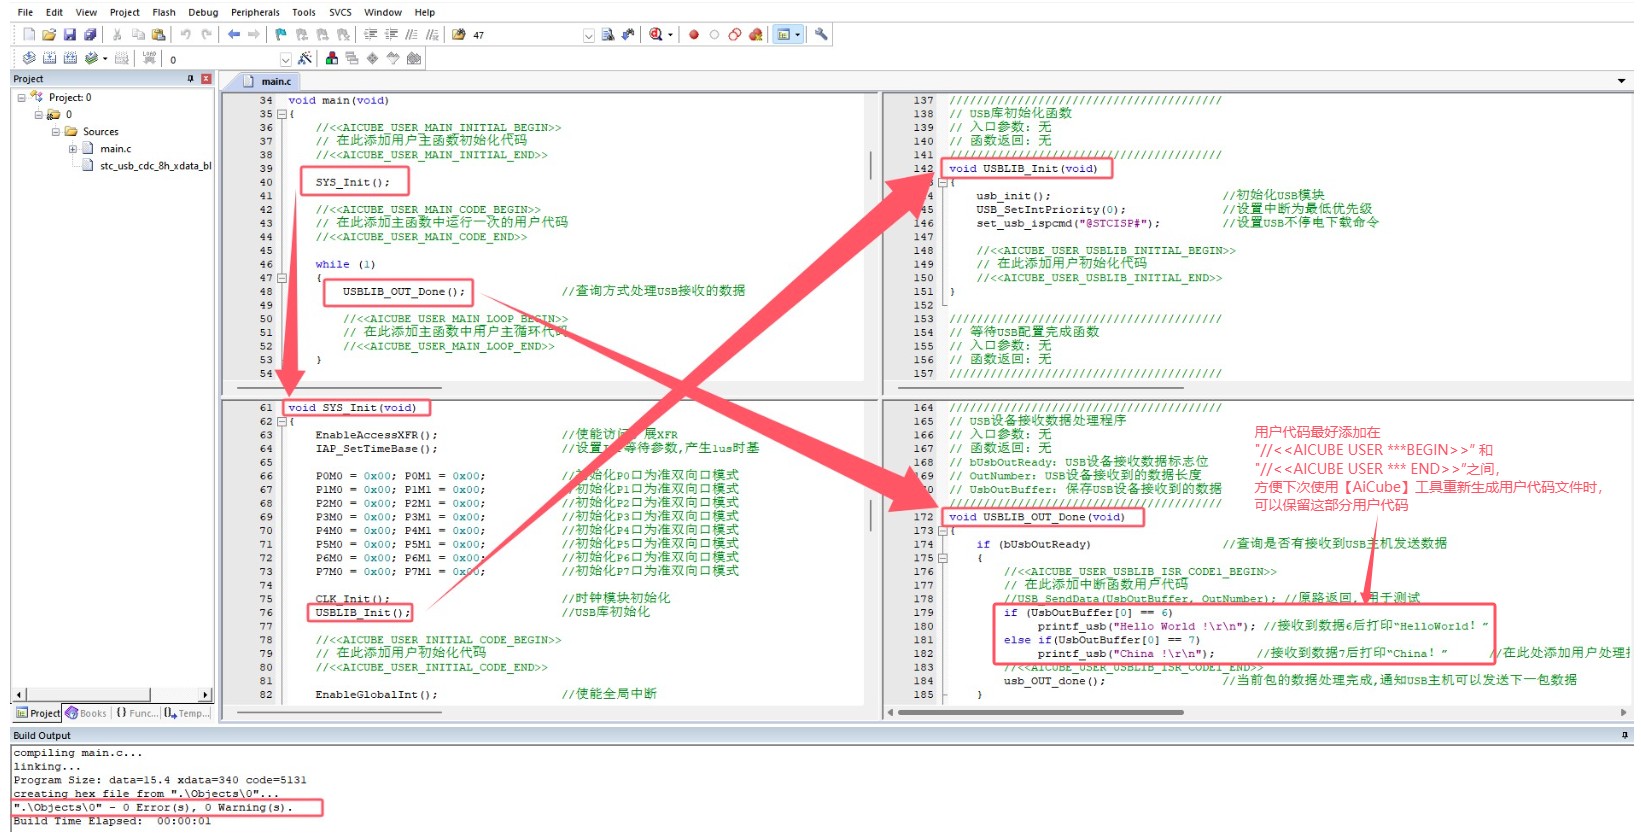
Task: Open Pack Installer from the build toolbar
Action: 413,58
